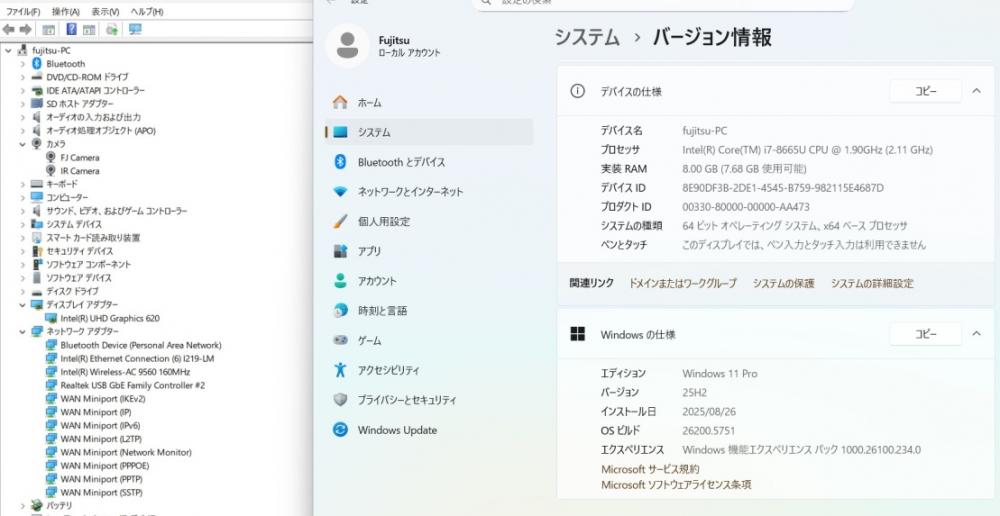Select Realtek USB GbE Family Controller #2
Viewport: 1000px width, 516px height.
[132, 385]
